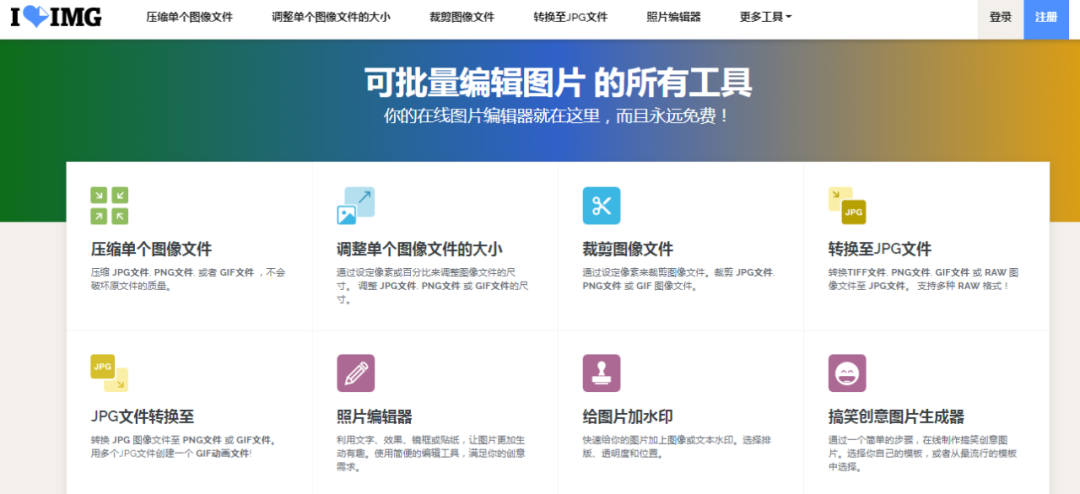
Task: Click the watermark card description text
Action: [x=678, y=446]
